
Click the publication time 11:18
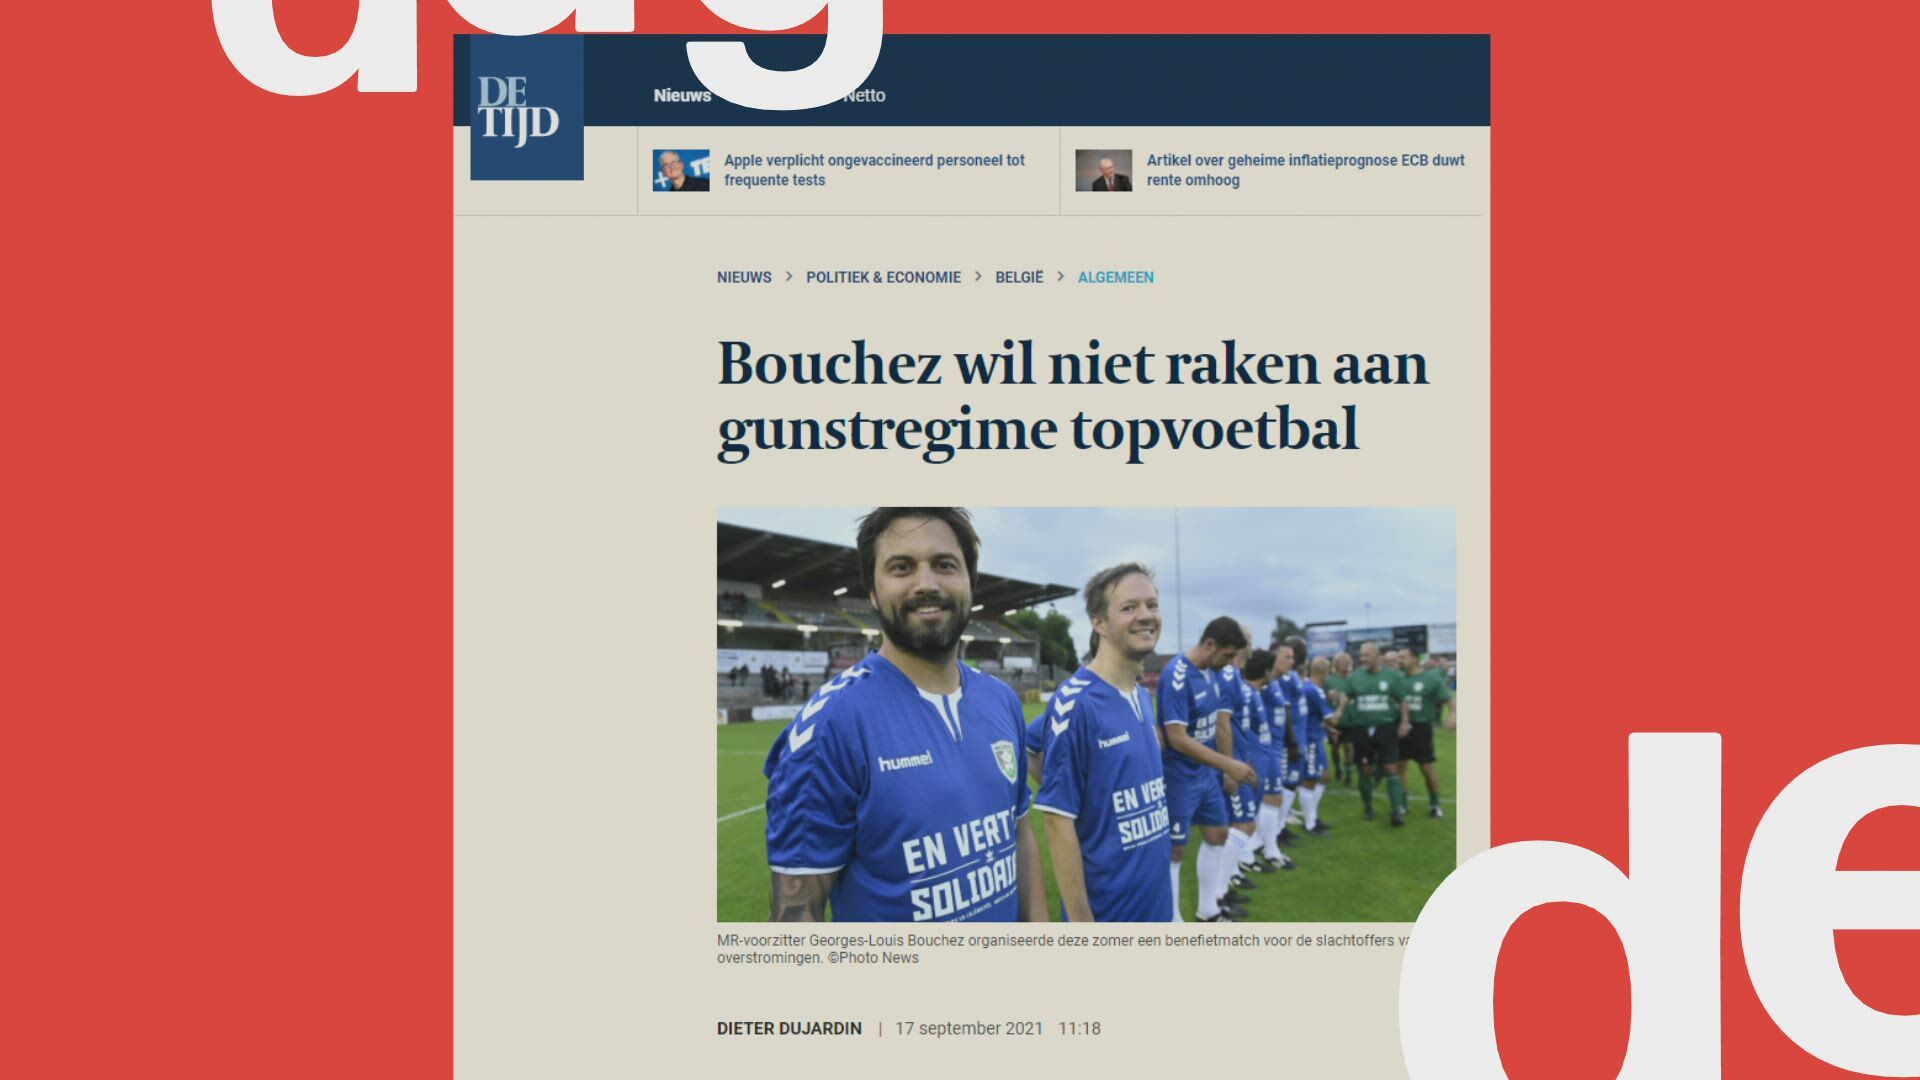pos(1079,1028)
